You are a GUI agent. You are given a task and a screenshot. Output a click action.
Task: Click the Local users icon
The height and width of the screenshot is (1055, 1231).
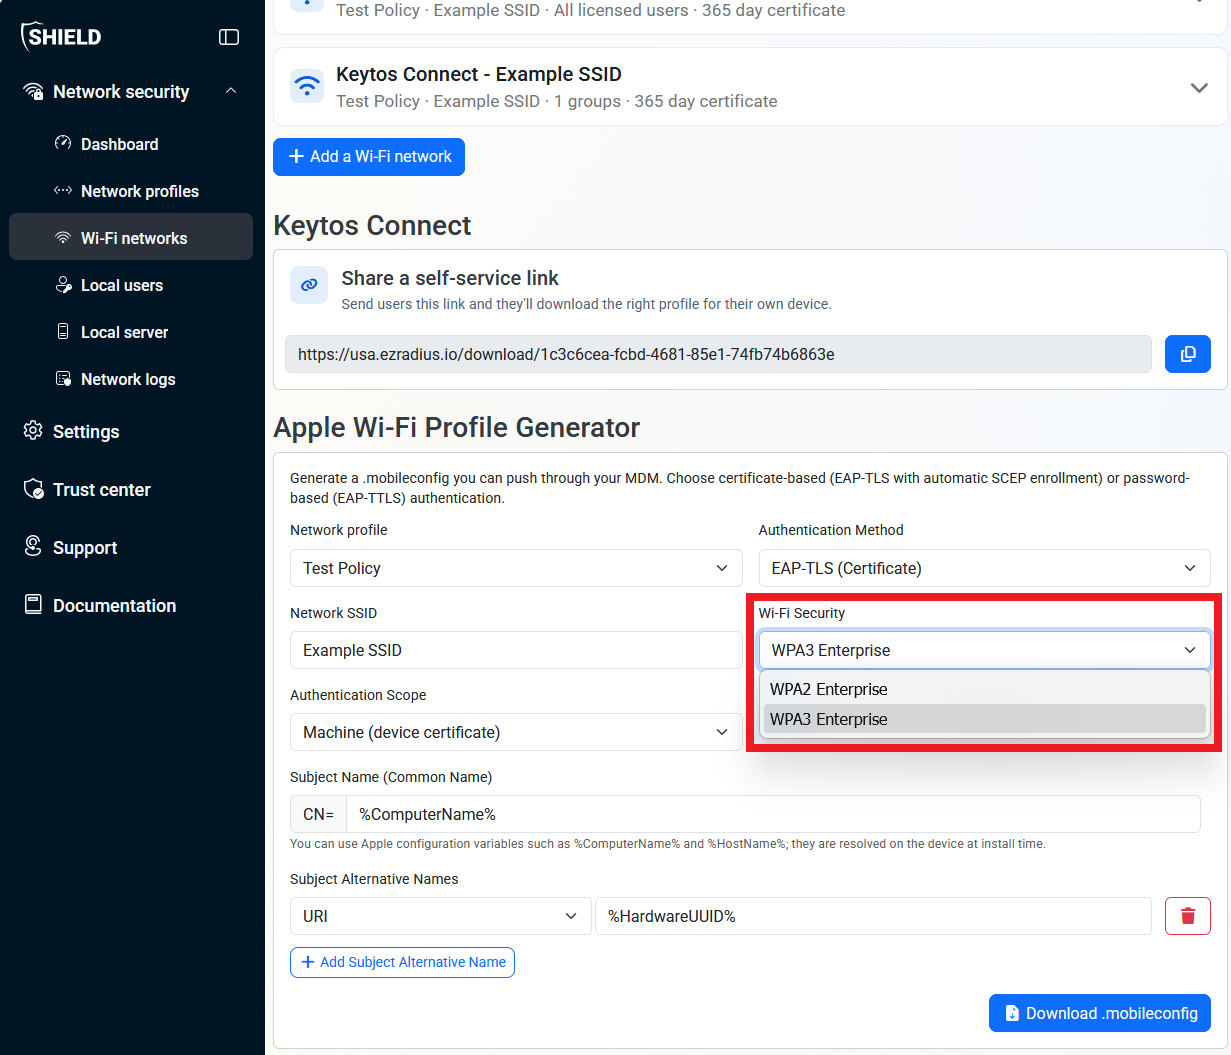coord(63,284)
